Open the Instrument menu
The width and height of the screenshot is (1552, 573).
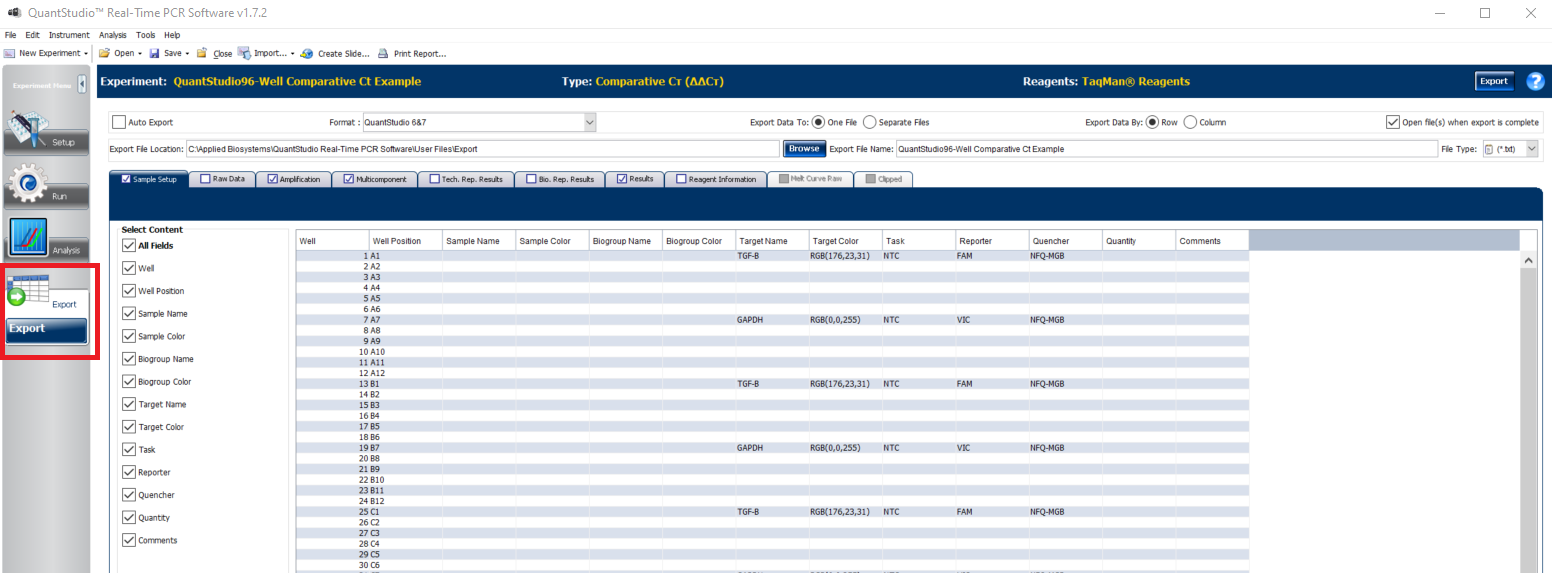pyautogui.click(x=69, y=35)
